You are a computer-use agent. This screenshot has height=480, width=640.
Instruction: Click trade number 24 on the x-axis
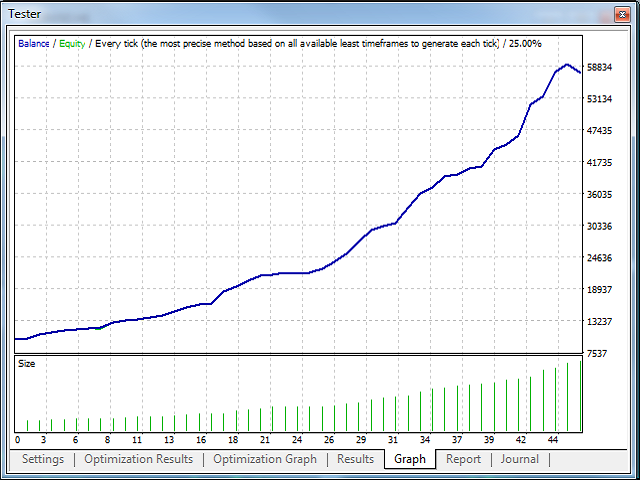(x=297, y=440)
